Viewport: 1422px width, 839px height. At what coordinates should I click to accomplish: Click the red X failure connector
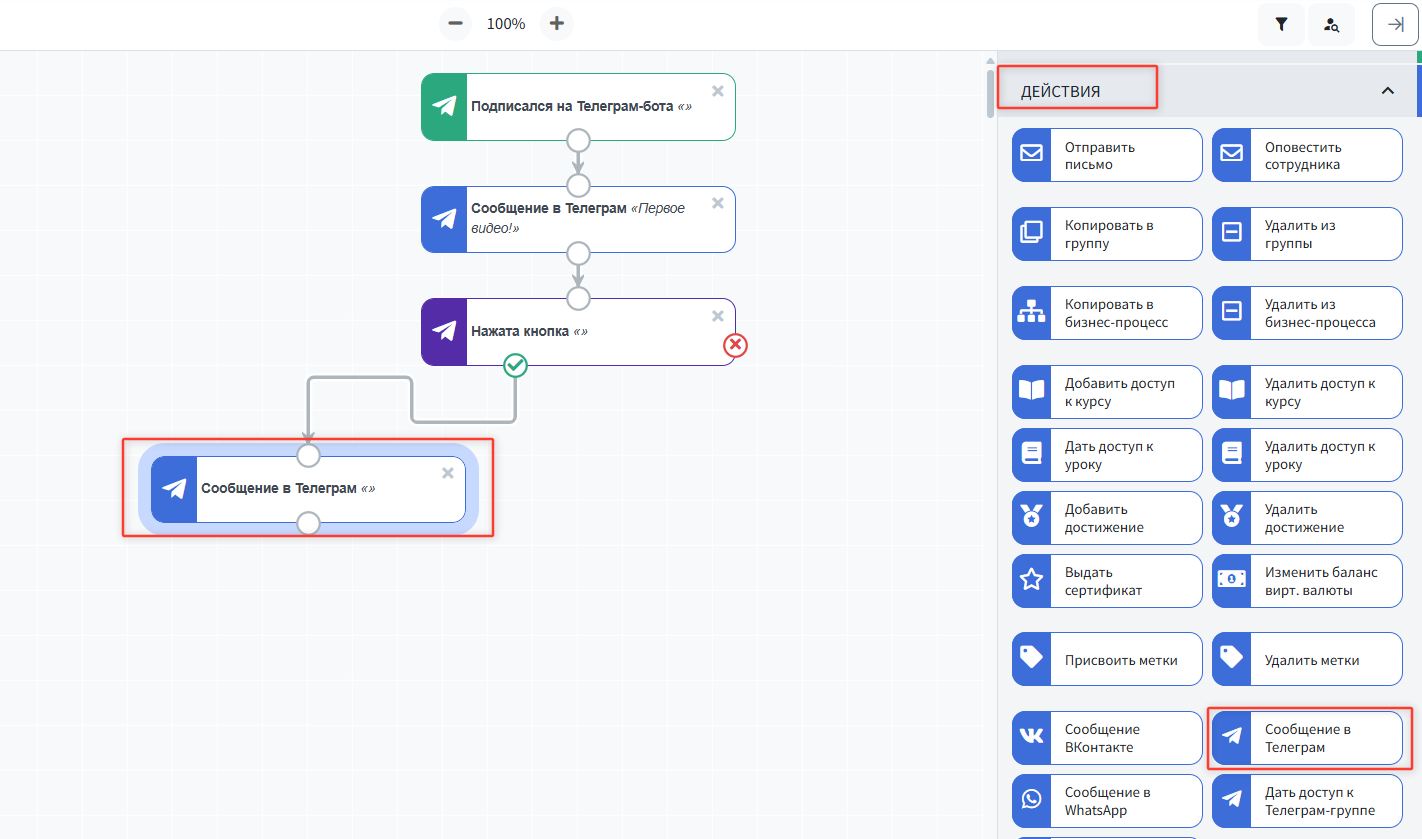736,345
